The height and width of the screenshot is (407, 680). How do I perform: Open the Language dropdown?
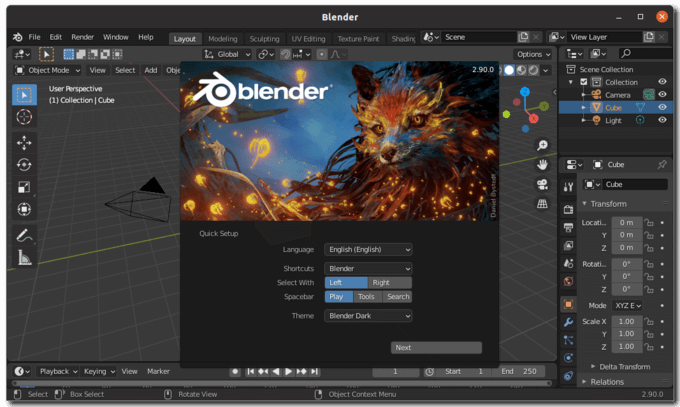[x=368, y=249]
